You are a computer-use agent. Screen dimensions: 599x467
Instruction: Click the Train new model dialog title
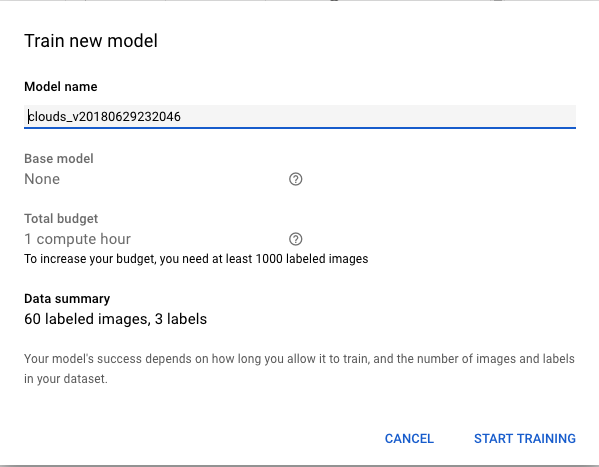pos(91,41)
